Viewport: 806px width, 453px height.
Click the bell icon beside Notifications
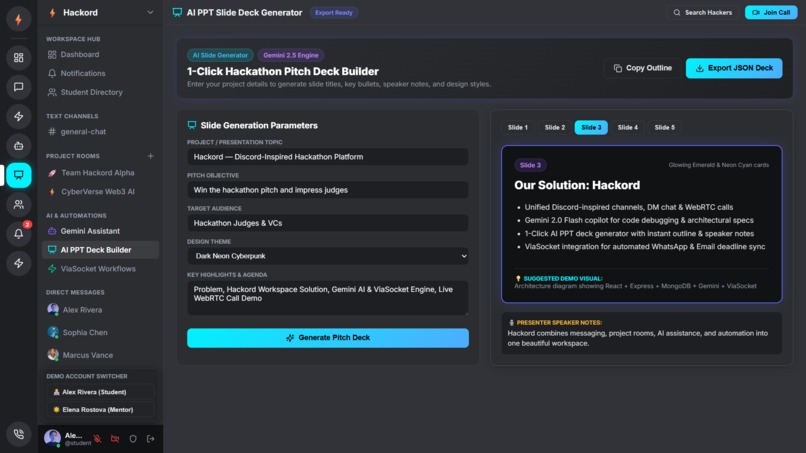[52, 74]
